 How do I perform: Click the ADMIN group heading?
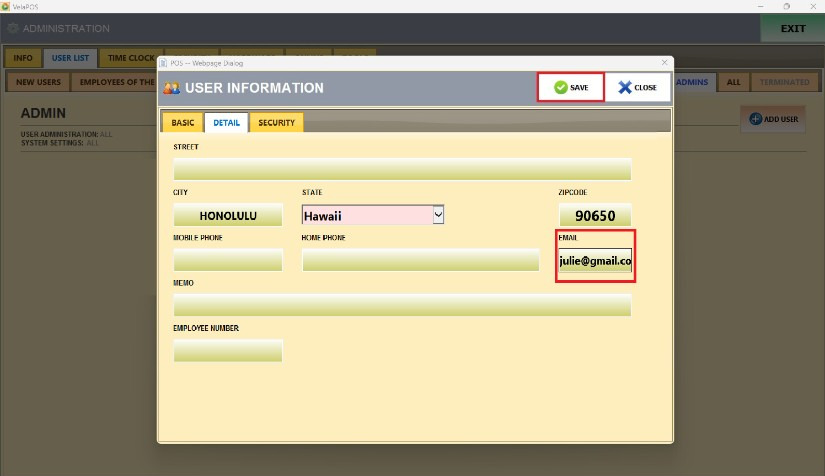[43, 113]
